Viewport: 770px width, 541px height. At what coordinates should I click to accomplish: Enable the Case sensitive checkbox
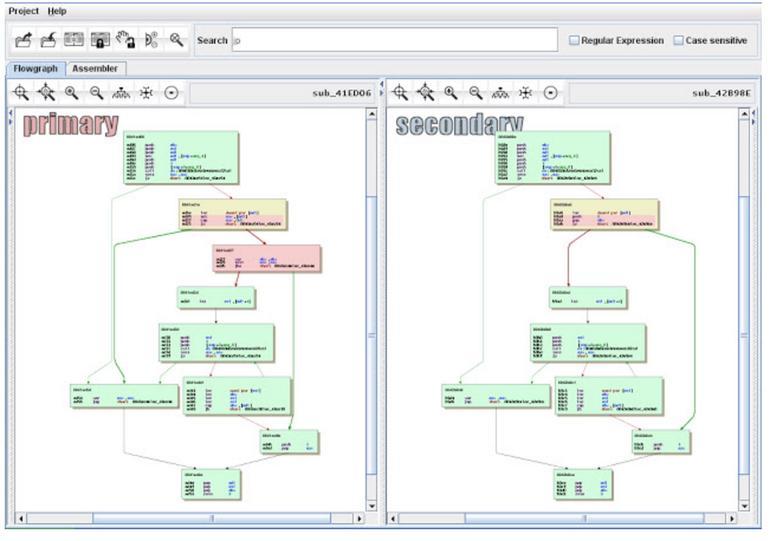[678, 41]
